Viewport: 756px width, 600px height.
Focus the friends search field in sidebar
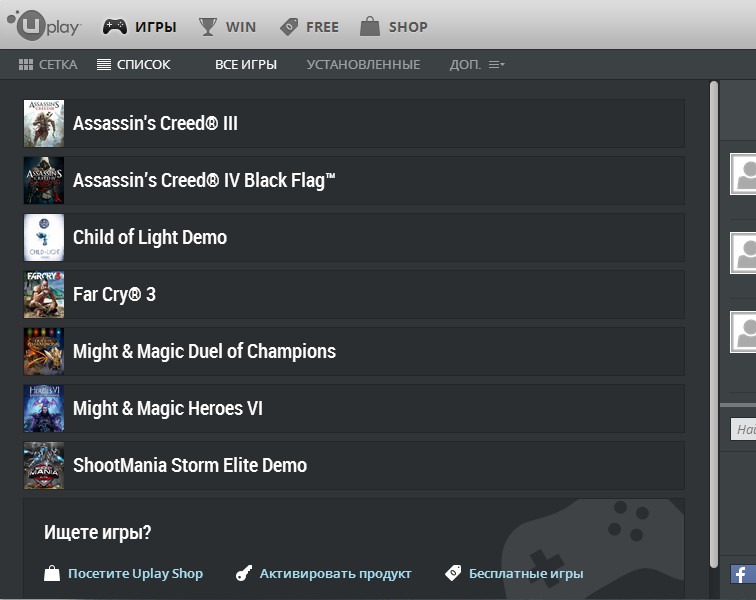[743, 429]
